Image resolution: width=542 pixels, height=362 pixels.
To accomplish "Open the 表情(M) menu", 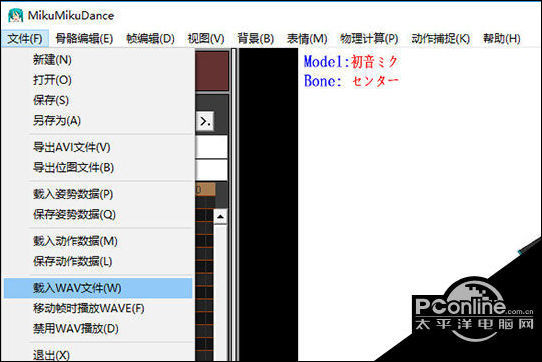I will point(307,38).
